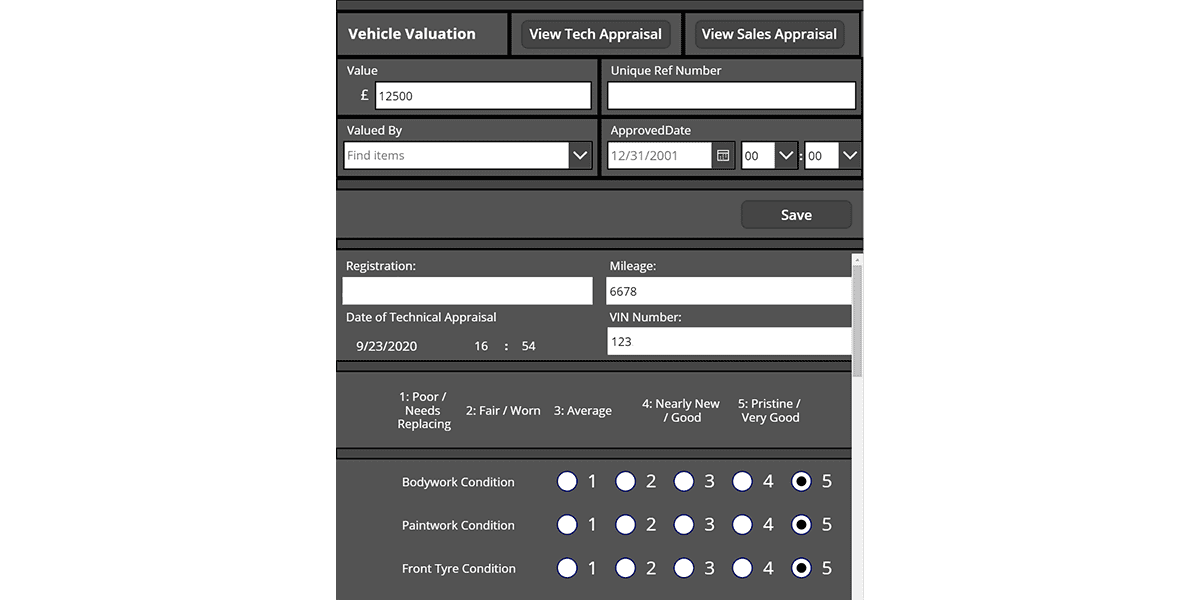Click the '4: Nearly New / Good' legend

coord(681,411)
